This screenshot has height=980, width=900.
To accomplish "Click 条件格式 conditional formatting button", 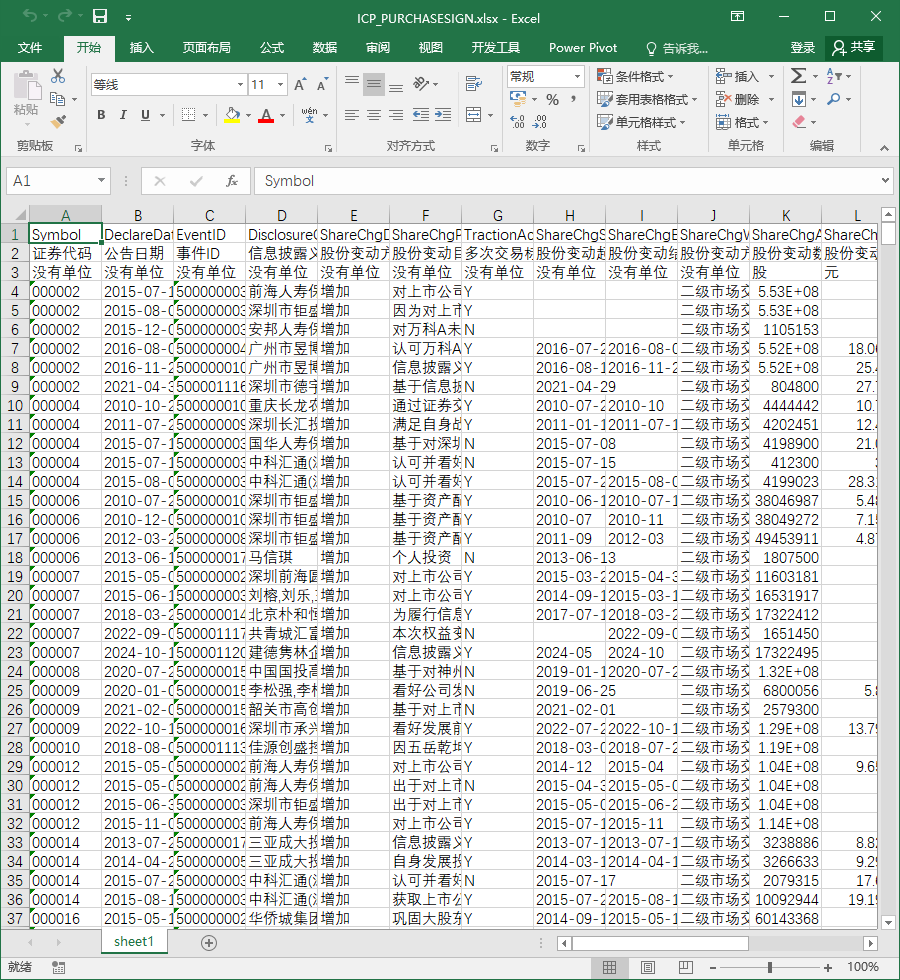I will (x=636, y=76).
